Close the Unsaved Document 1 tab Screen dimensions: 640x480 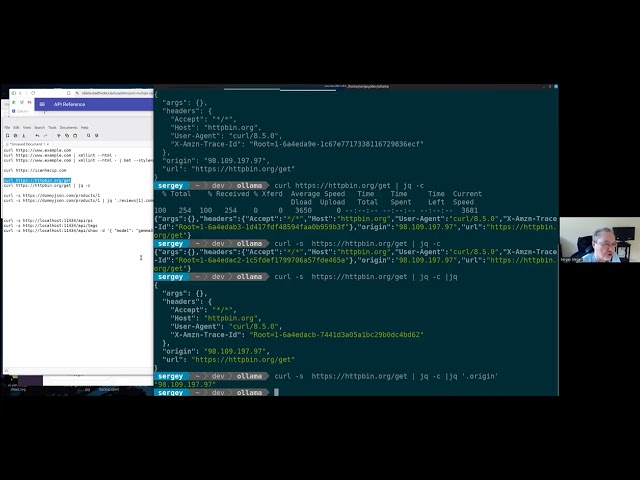click(48, 144)
